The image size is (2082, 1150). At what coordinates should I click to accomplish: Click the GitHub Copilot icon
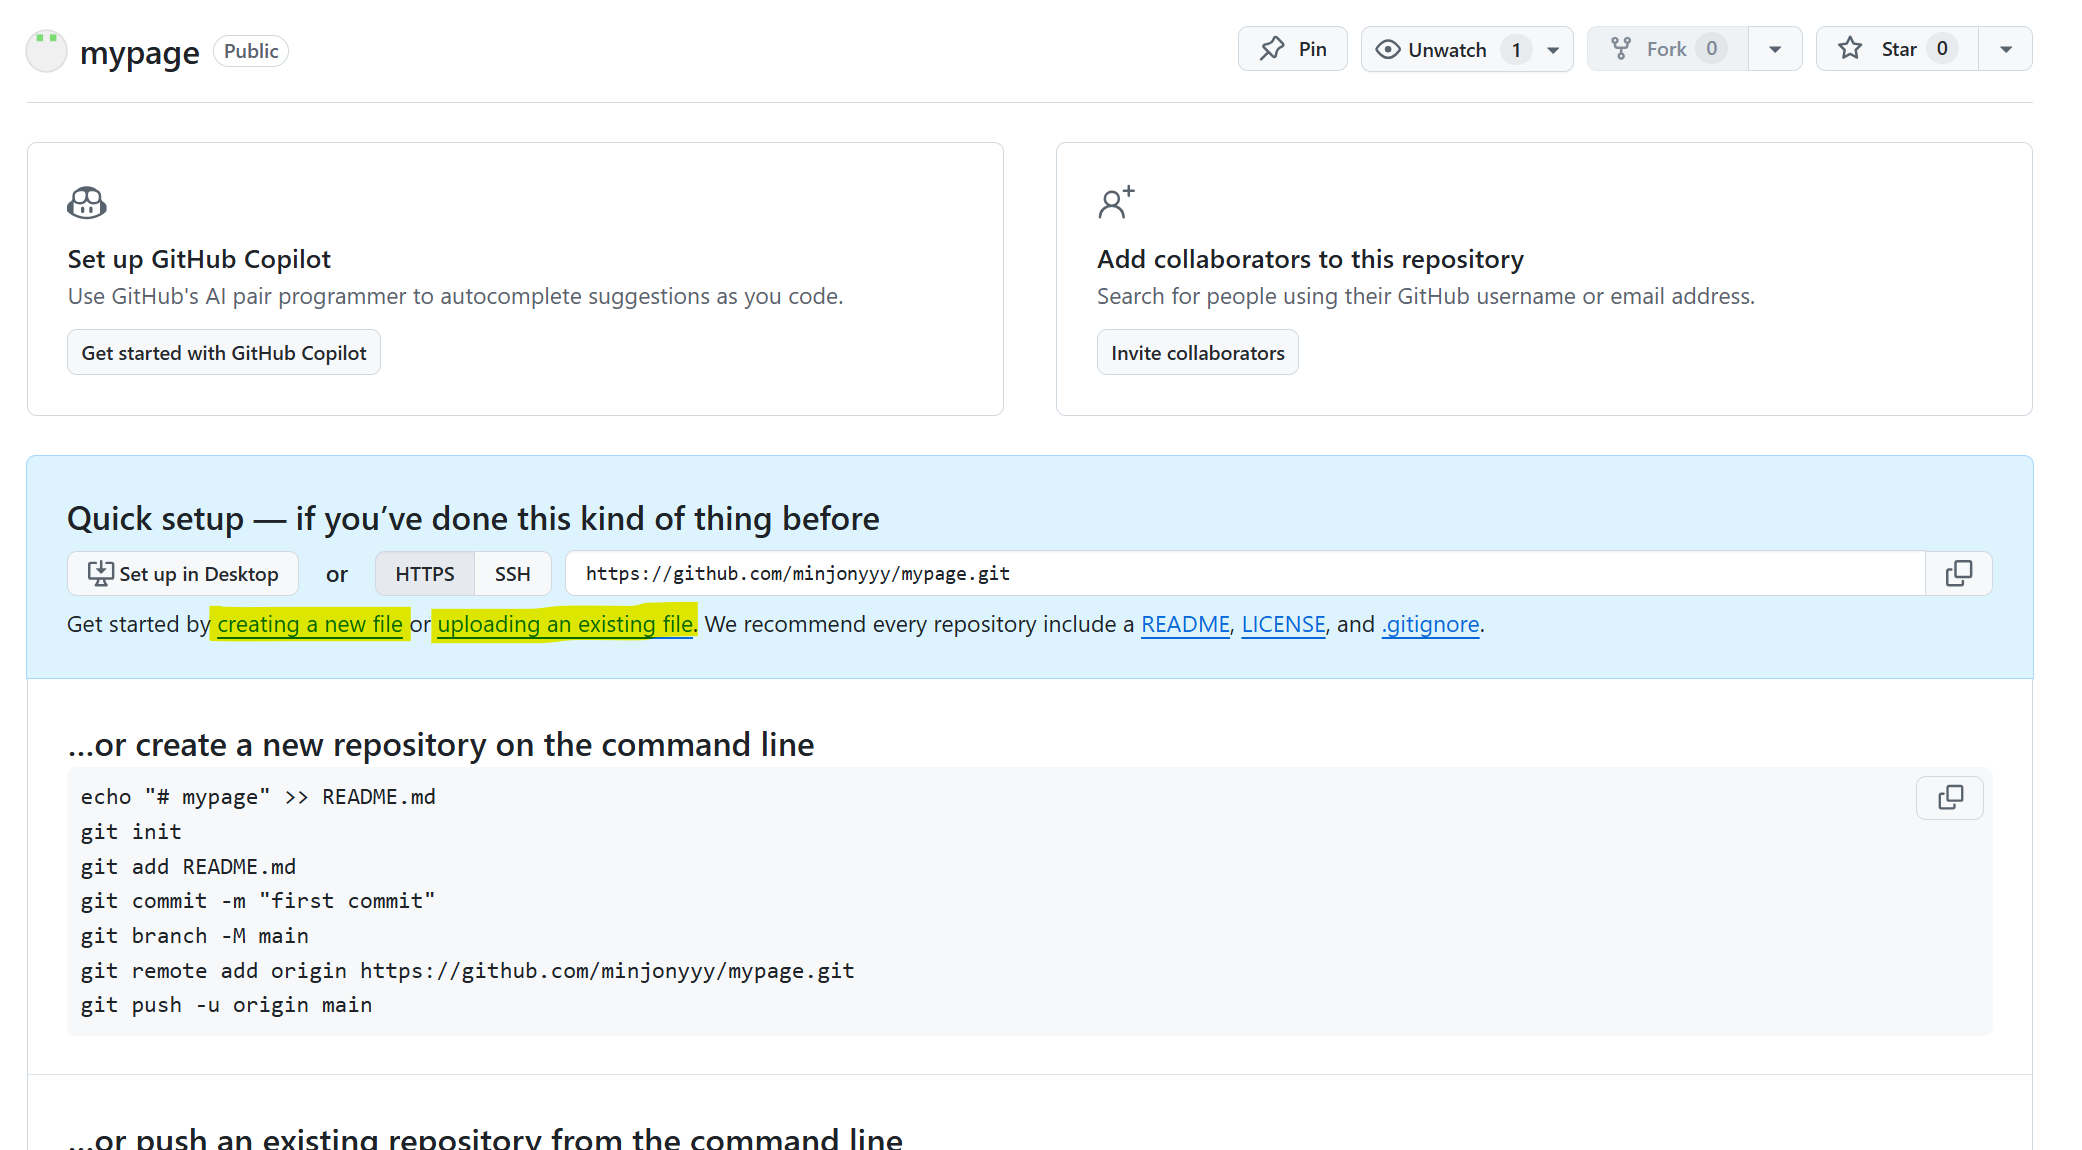click(x=87, y=203)
